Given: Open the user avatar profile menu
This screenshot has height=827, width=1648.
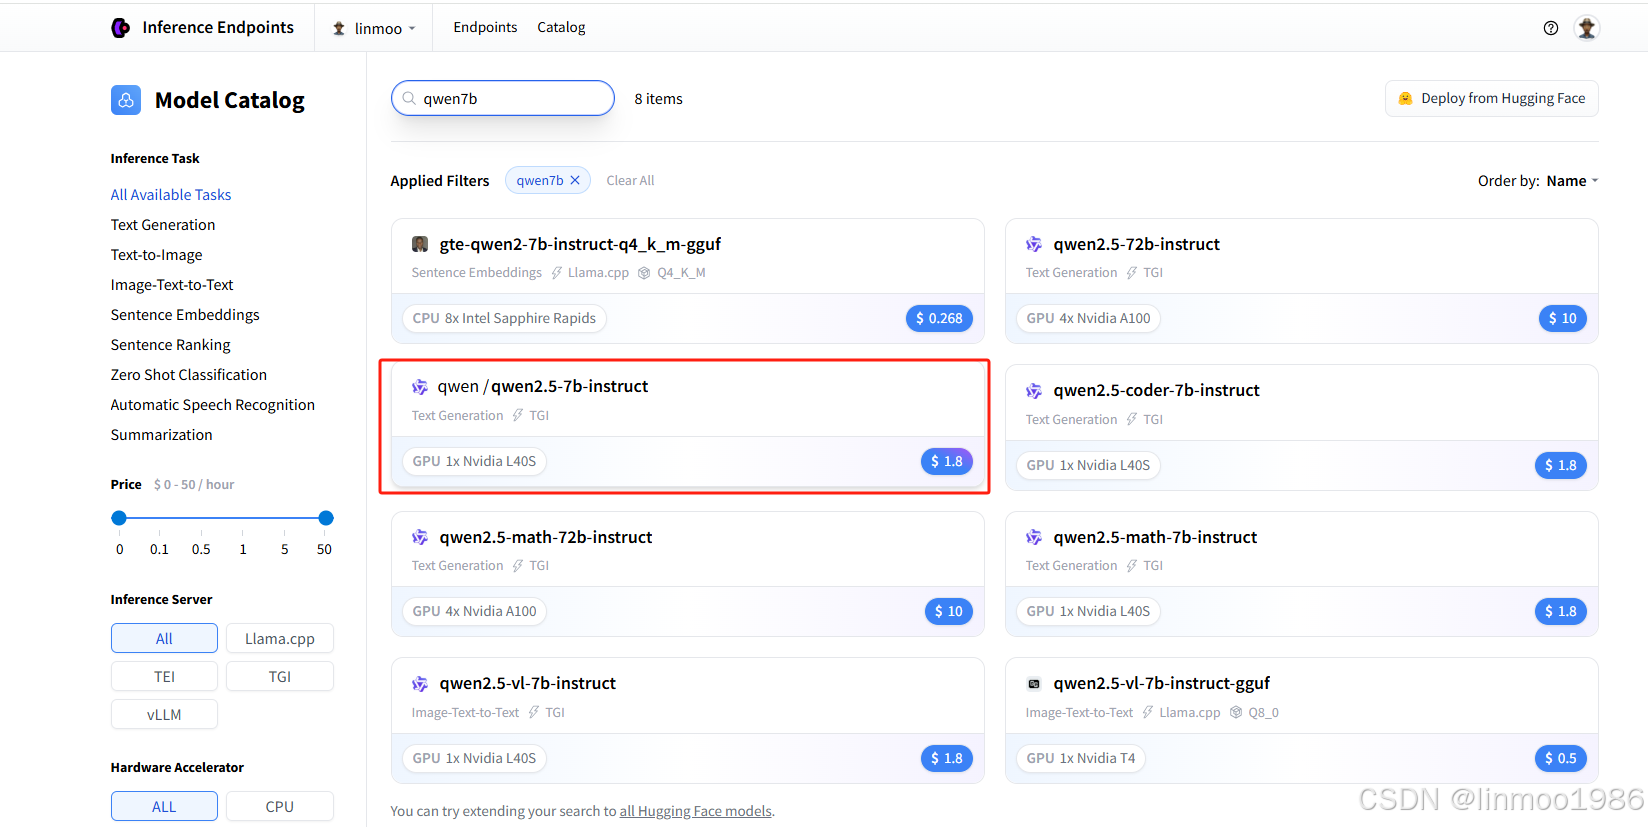Looking at the screenshot, I should tap(1586, 28).
